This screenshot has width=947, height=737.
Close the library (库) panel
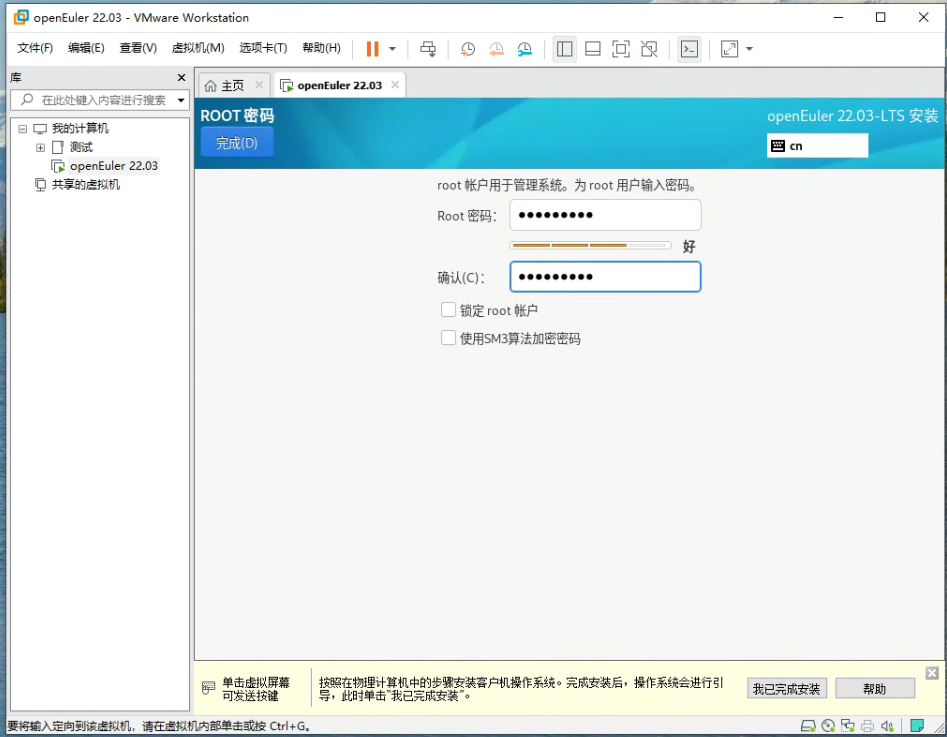point(181,77)
